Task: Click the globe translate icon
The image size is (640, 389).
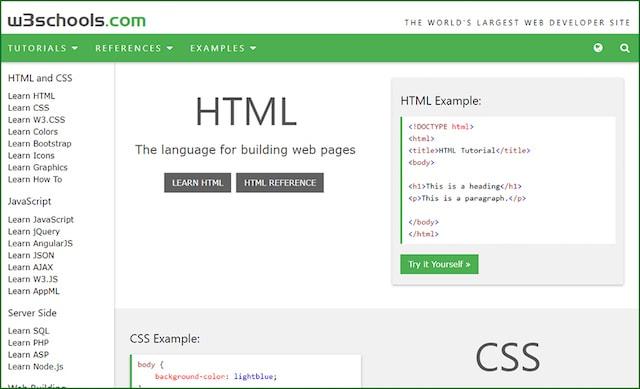Action: pyautogui.click(x=598, y=48)
